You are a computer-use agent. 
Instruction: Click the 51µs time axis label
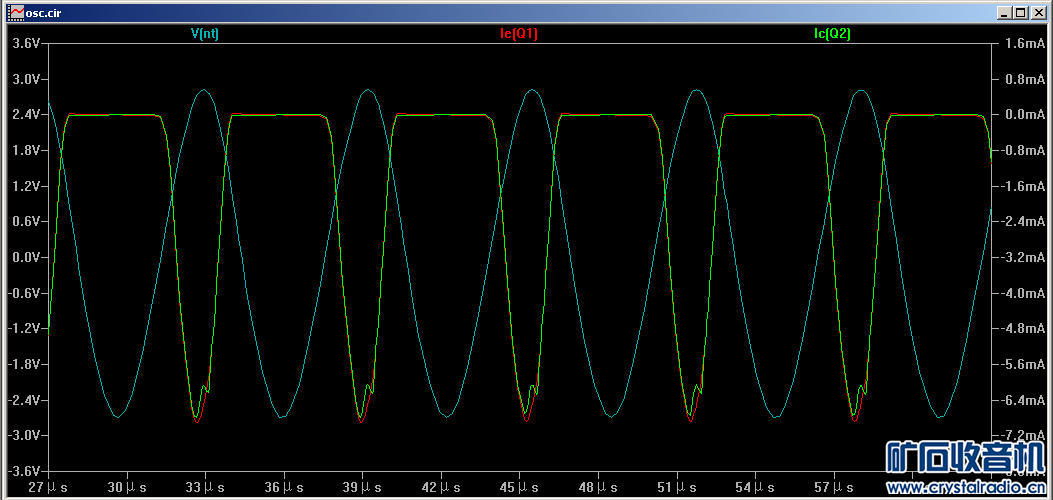[x=677, y=486]
